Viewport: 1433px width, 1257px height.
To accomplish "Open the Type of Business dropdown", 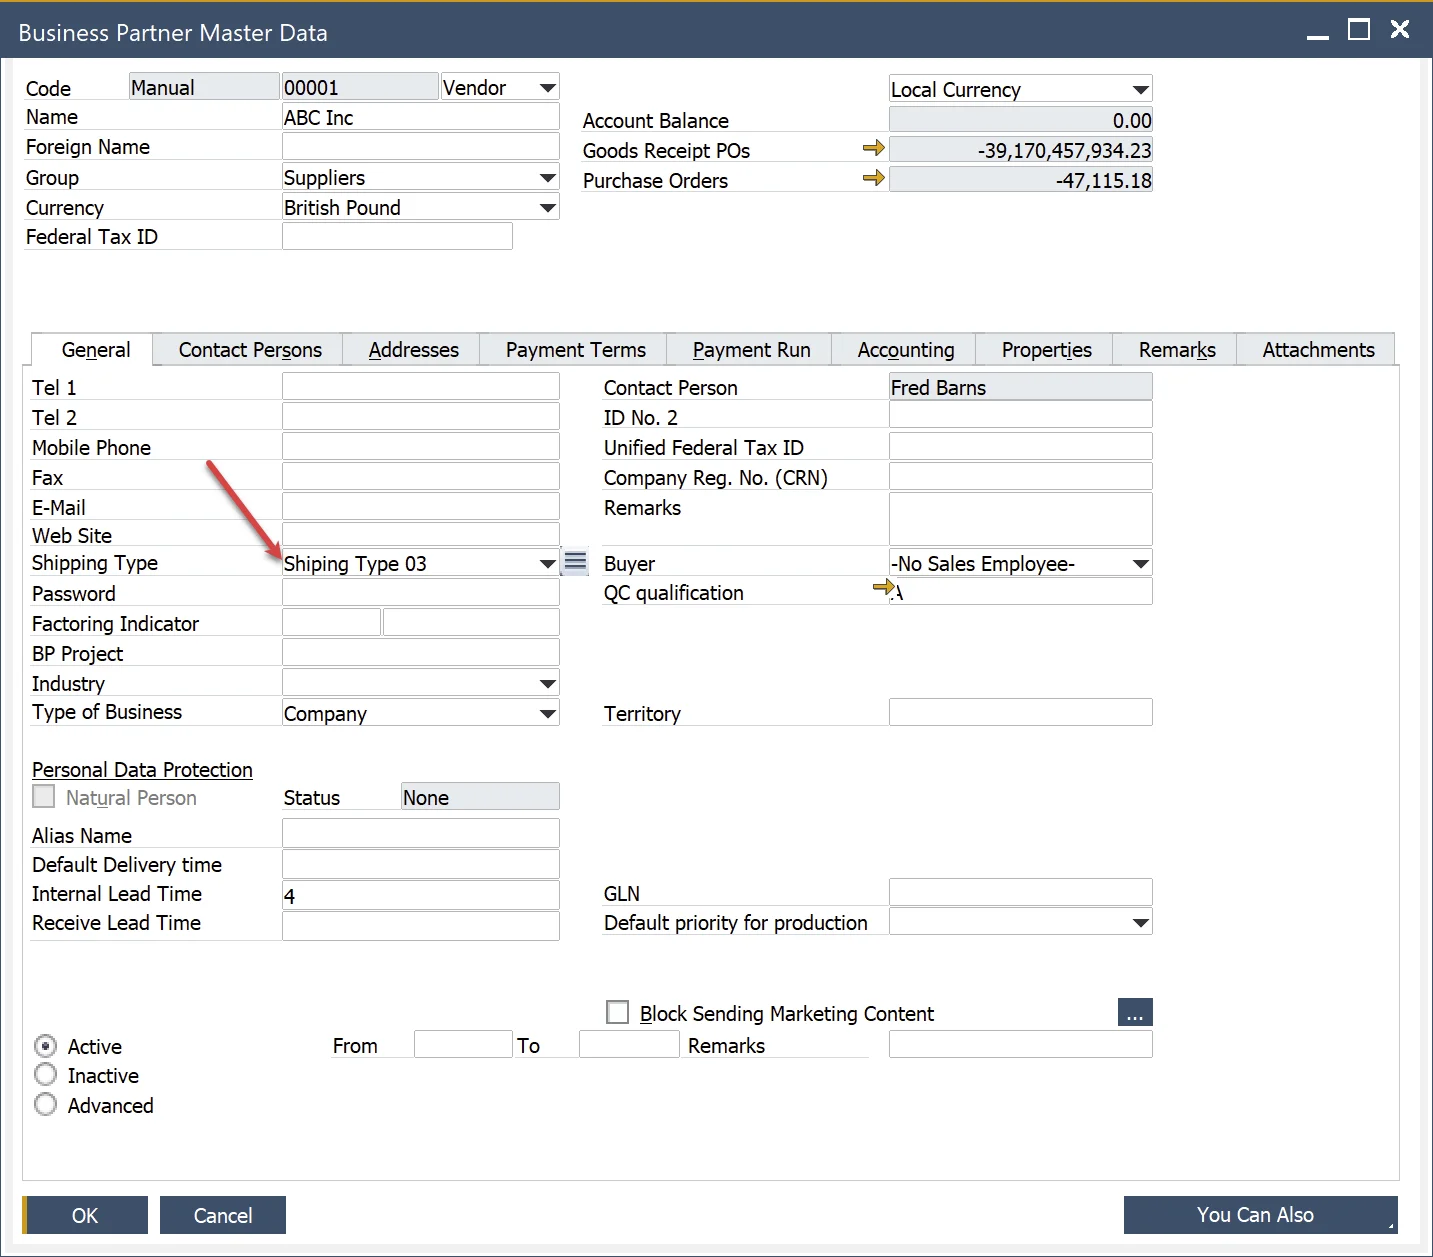I will [547, 714].
